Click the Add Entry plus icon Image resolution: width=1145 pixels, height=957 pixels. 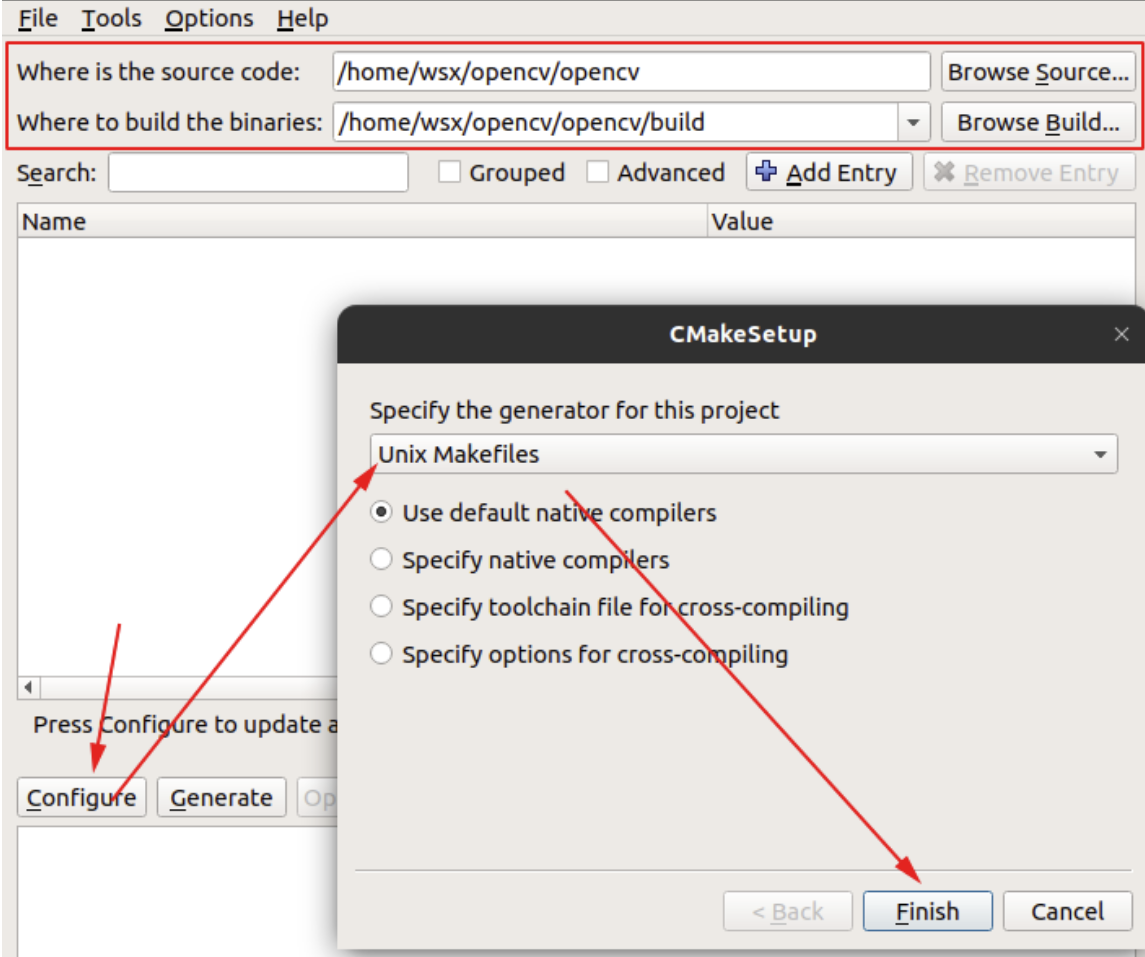click(764, 172)
